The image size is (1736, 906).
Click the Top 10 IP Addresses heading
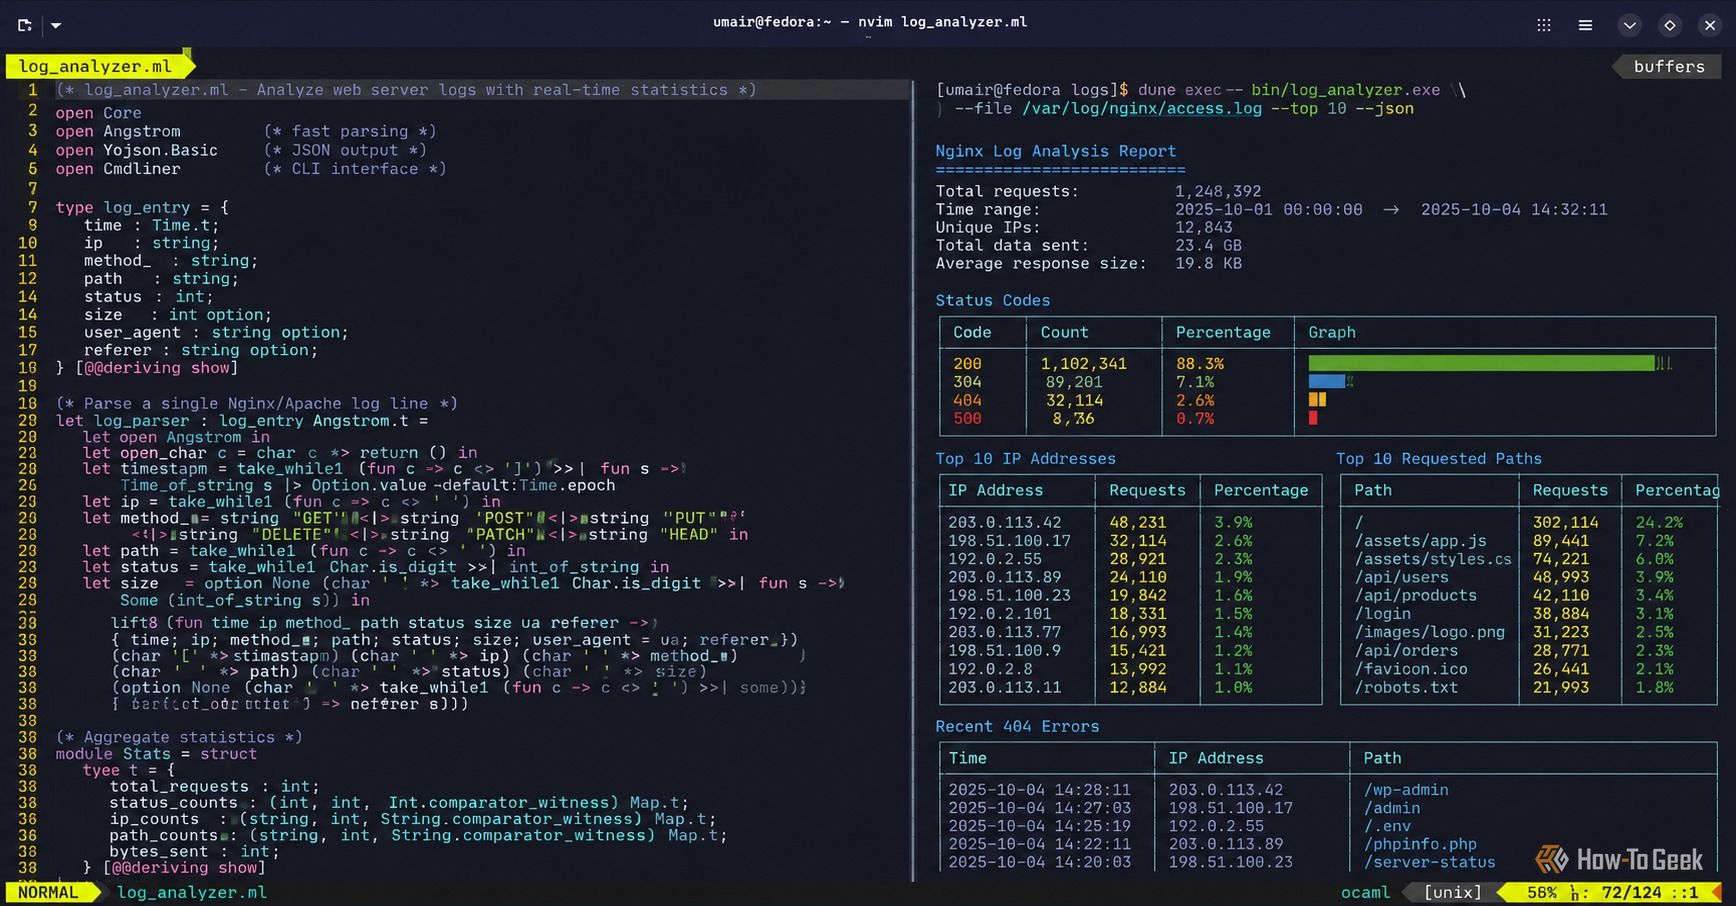(1025, 458)
